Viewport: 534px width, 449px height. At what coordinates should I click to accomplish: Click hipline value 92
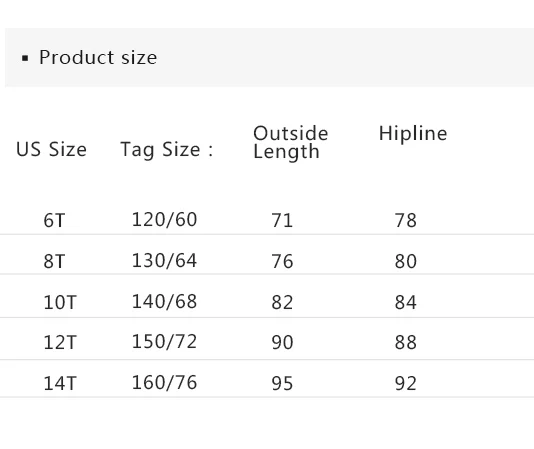pyautogui.click(x=405, y=383)
